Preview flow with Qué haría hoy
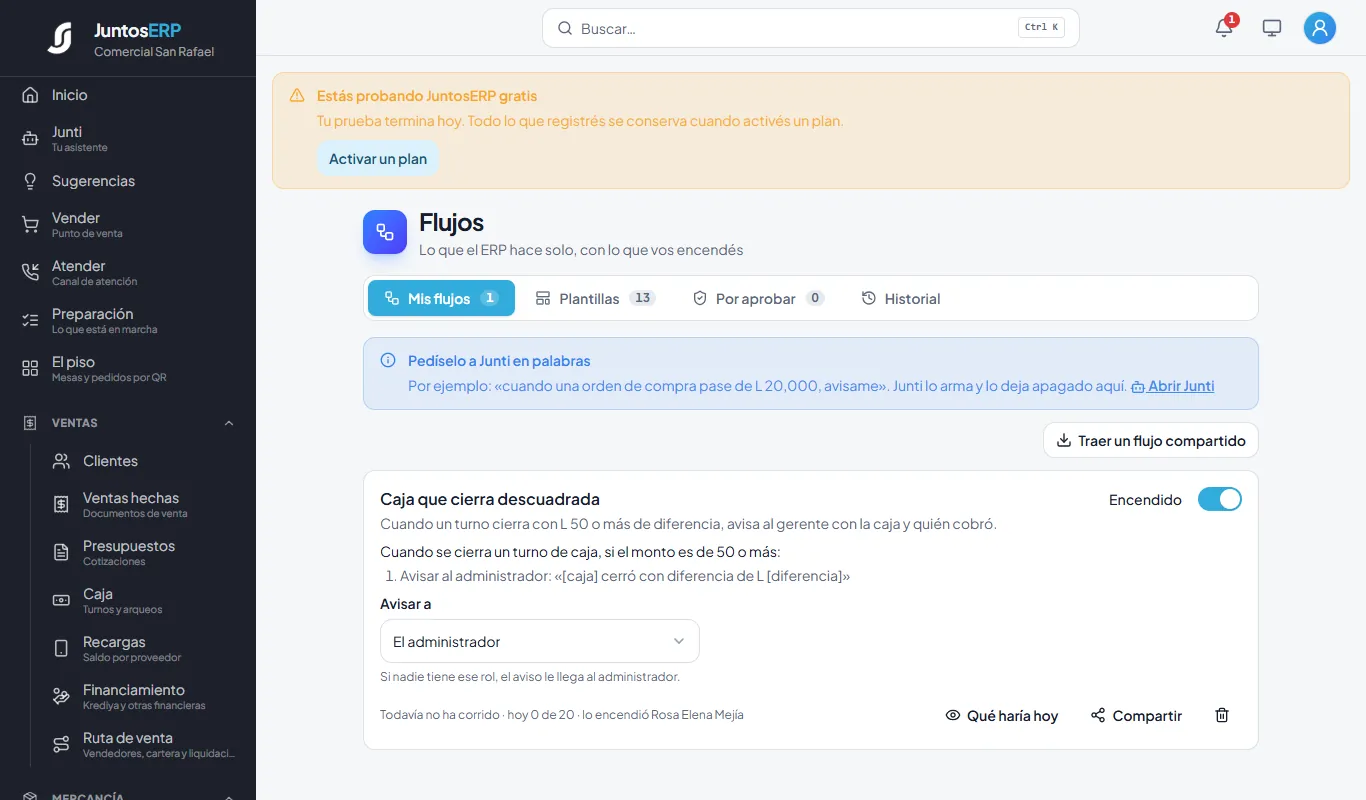This screenshot has width=1366, height=800. (x=1002, y=715)
